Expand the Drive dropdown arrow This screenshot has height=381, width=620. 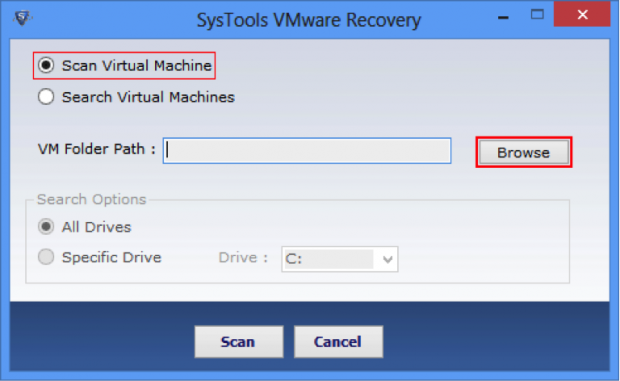388,259
